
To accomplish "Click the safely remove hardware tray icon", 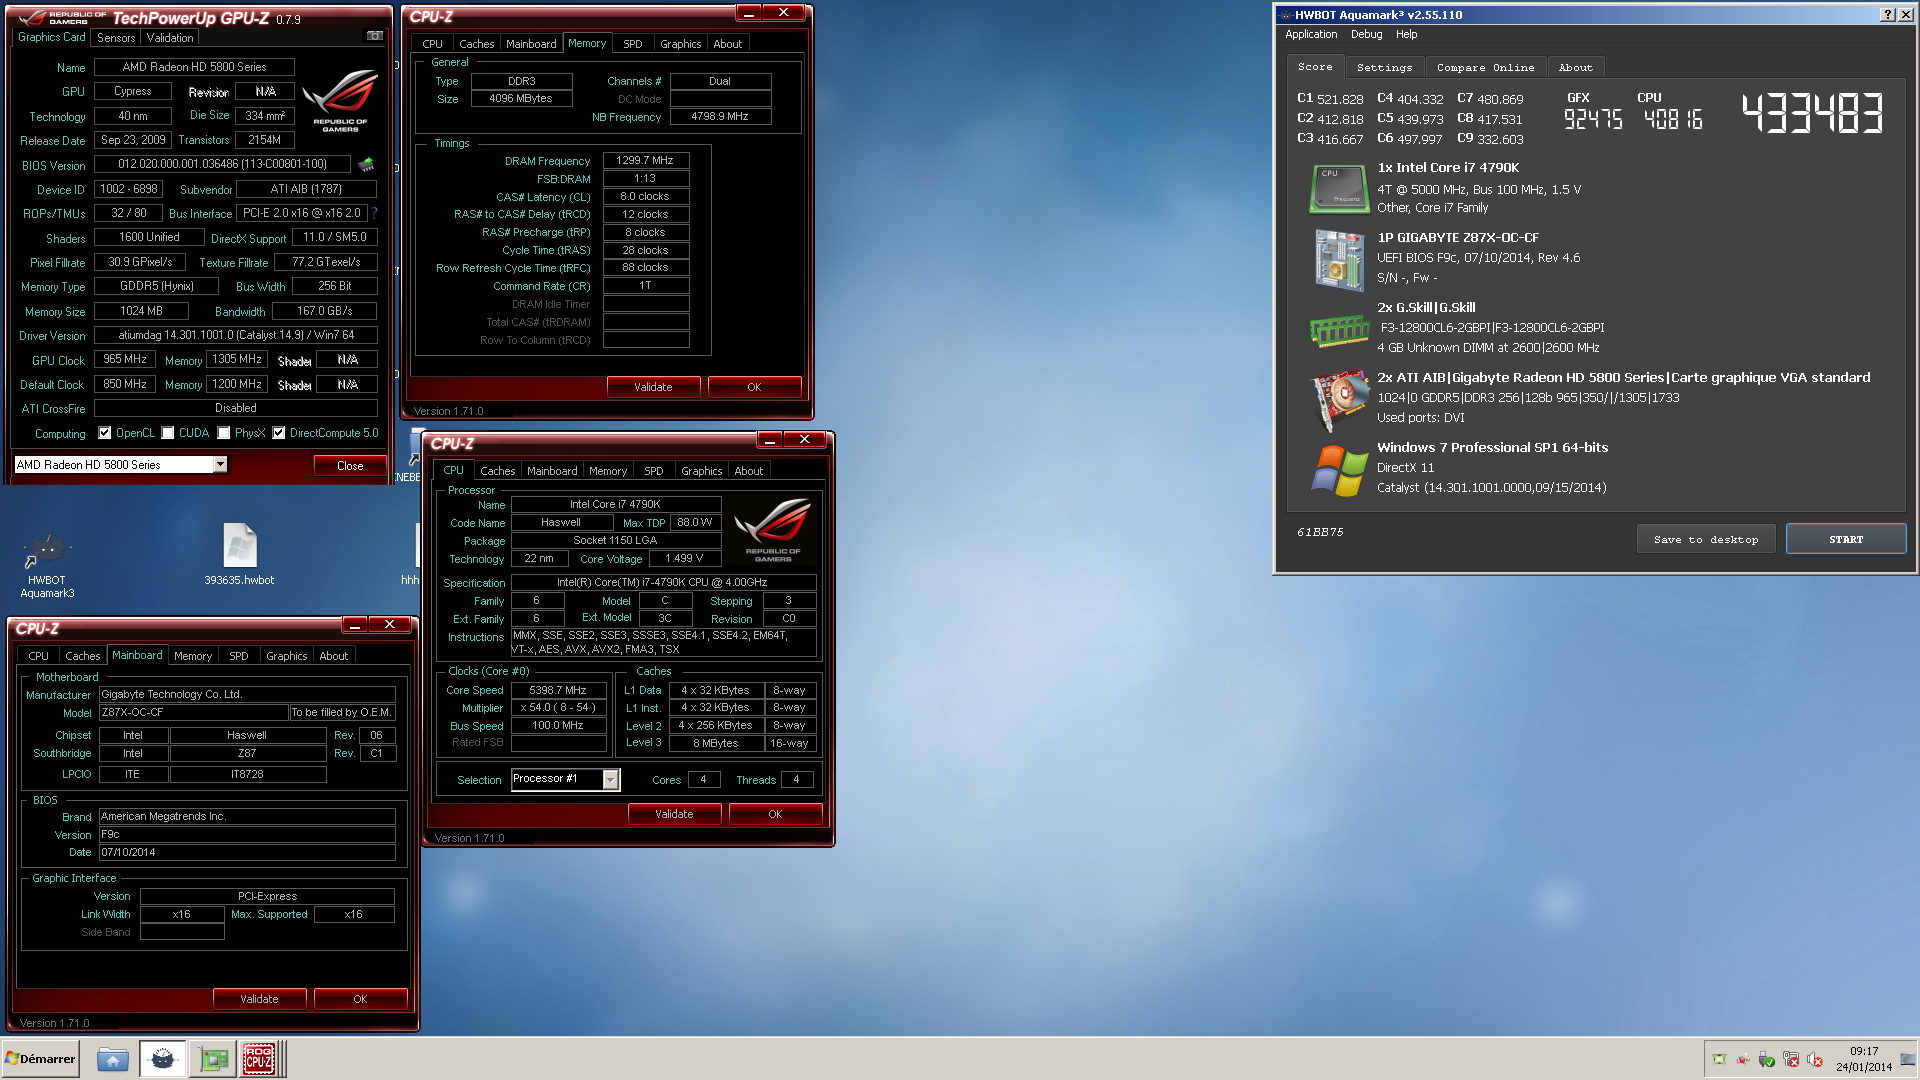I will tap(1767, 1059).
